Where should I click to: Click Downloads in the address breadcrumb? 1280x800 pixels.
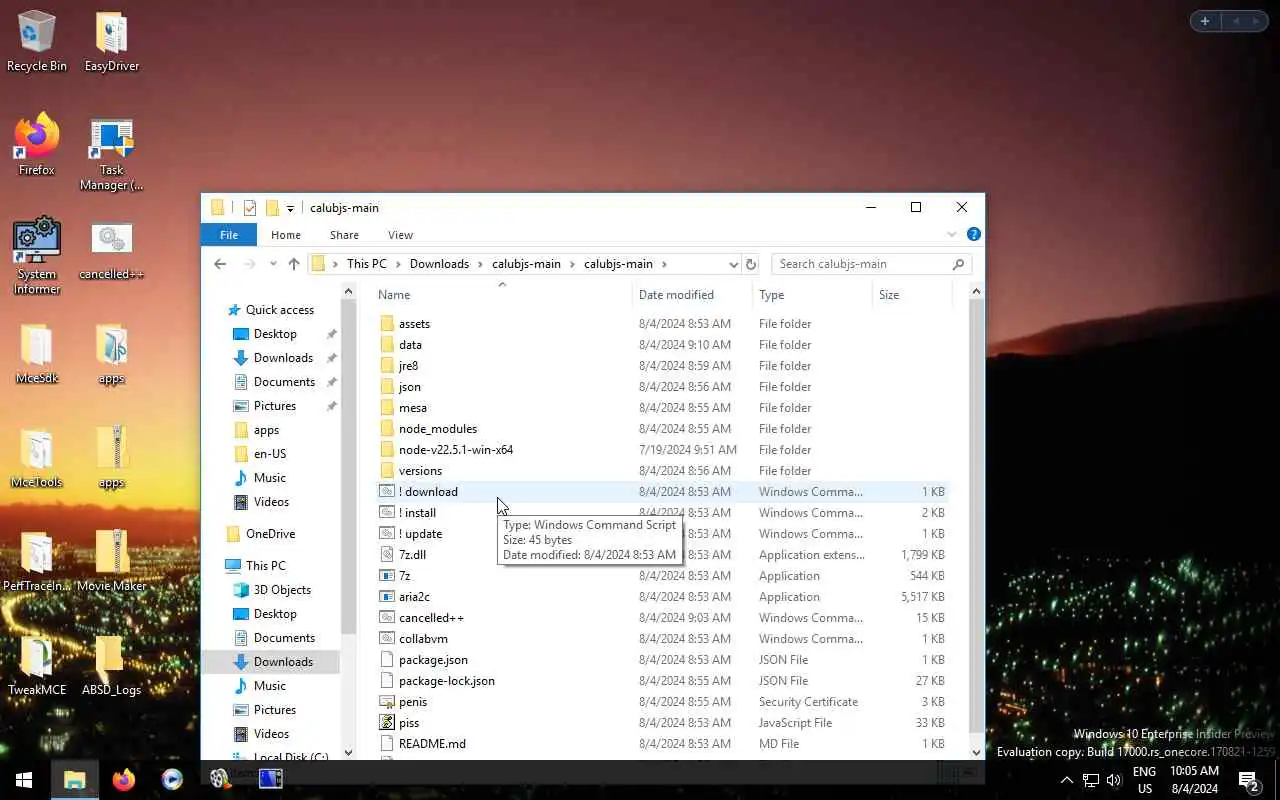pyautogui.click(x=439, y=264)
